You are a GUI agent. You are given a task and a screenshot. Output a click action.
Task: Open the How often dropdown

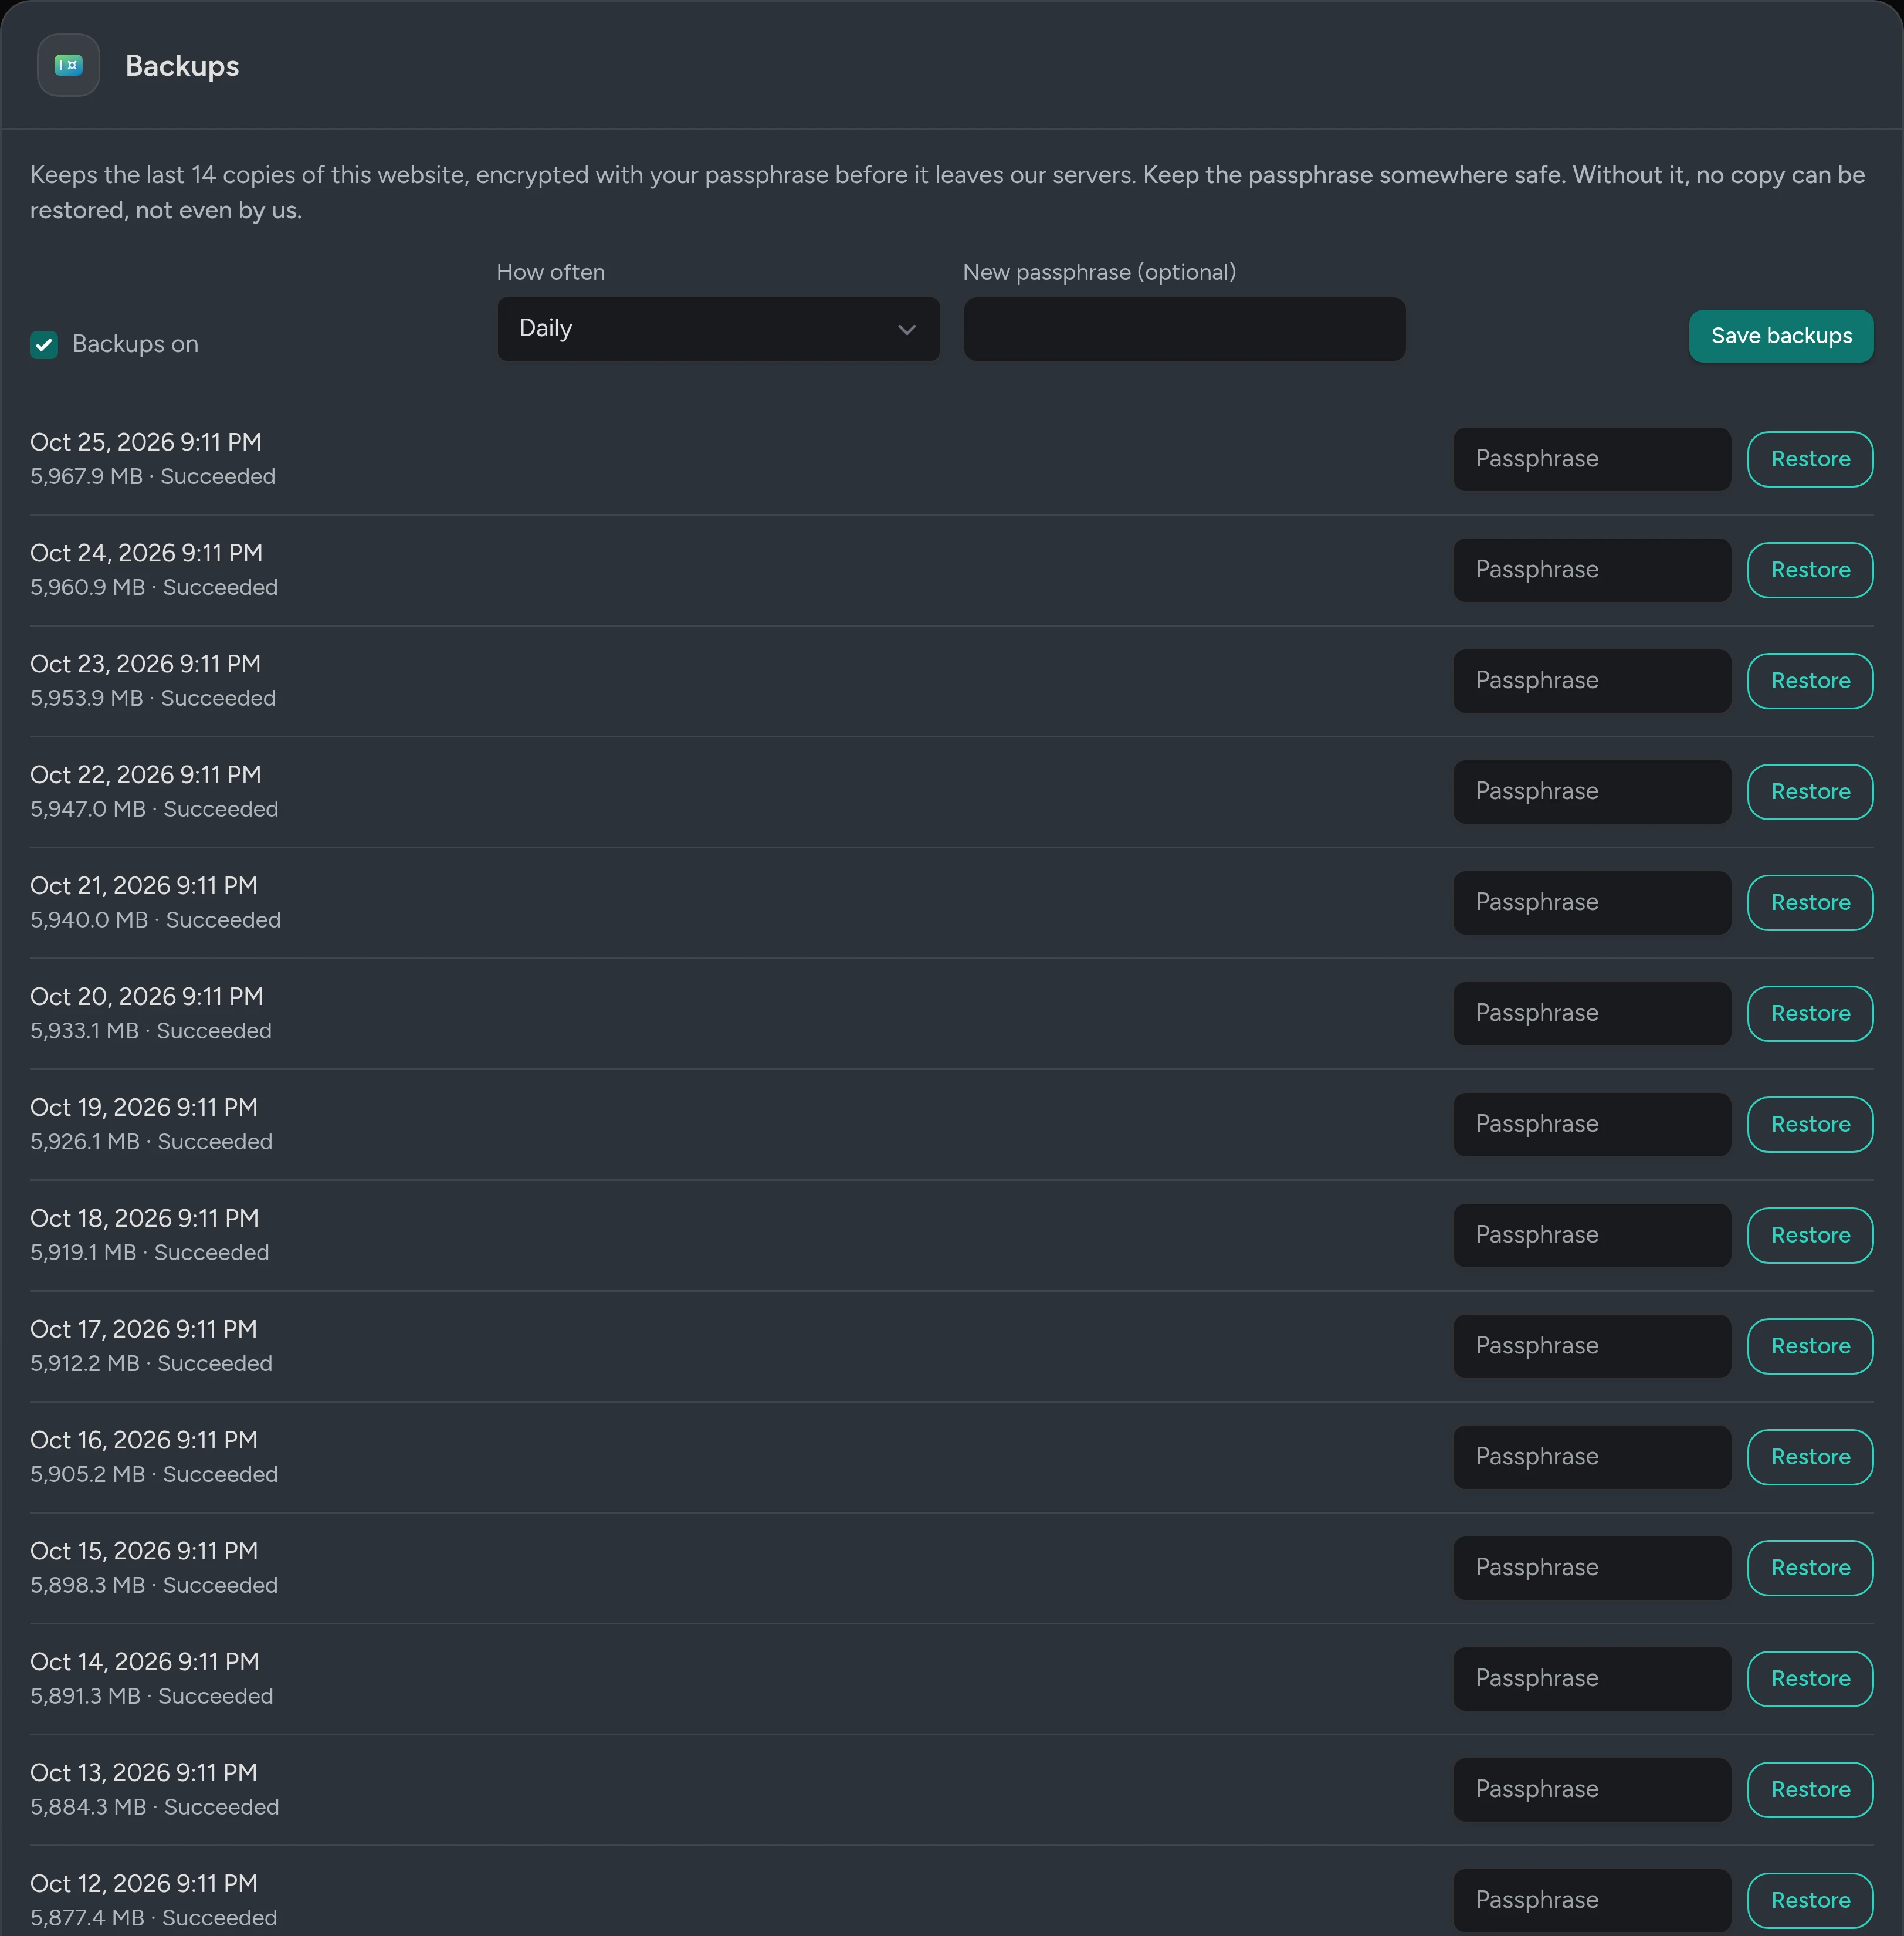click(x=718, y=329)
